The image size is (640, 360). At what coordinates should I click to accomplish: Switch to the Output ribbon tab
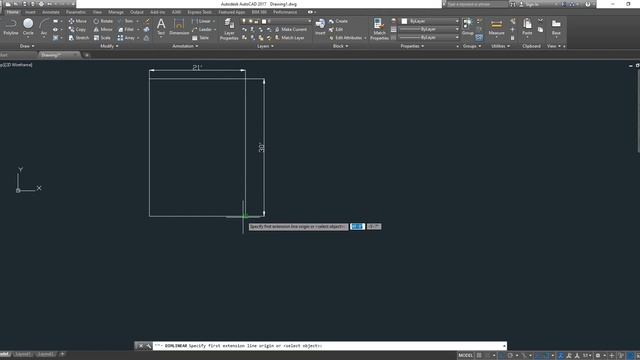136,12
